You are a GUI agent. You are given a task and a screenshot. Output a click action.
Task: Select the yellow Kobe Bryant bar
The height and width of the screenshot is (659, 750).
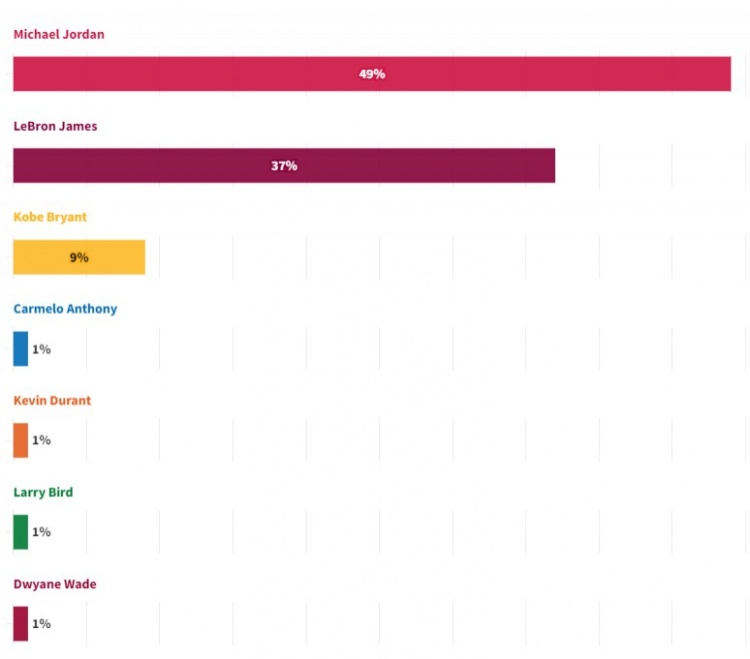pos(40,257)
